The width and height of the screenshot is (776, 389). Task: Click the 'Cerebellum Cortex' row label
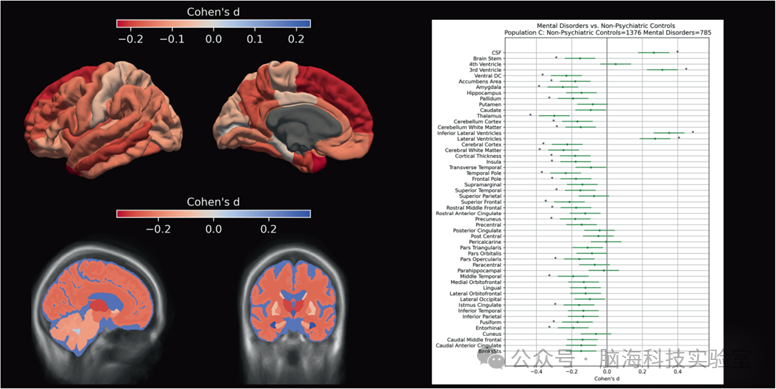point(478,122)
